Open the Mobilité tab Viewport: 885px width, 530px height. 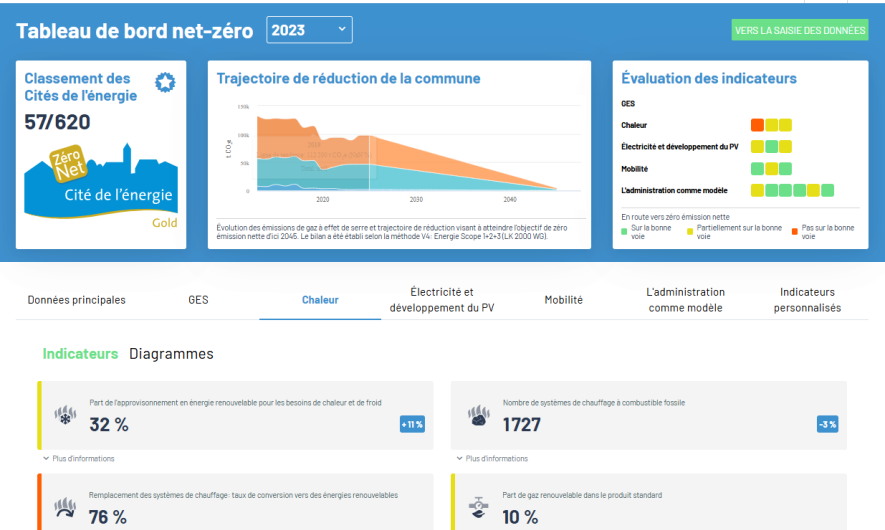click(x=563, y=300)
